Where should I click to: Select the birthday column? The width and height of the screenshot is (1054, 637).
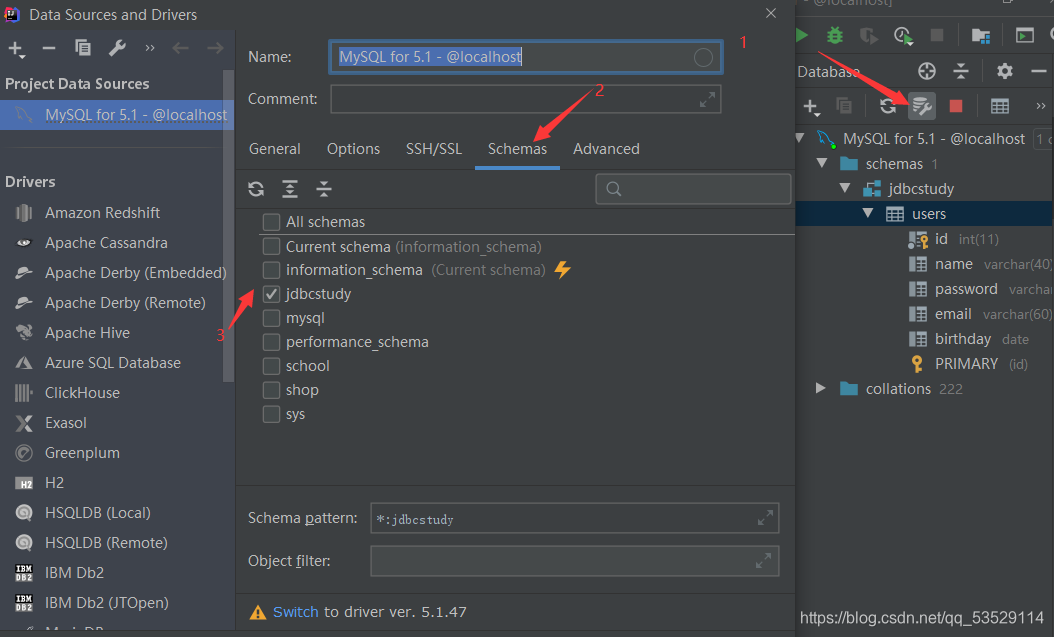point(963,339)
